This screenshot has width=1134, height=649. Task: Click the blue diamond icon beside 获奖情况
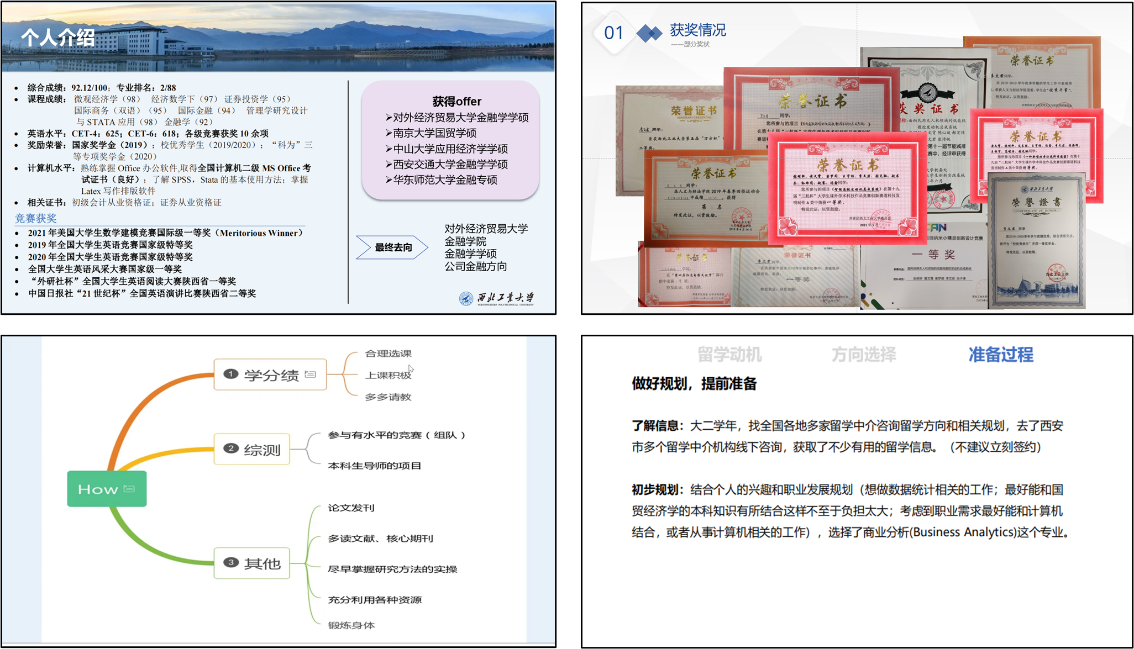(x=650, y=33)
